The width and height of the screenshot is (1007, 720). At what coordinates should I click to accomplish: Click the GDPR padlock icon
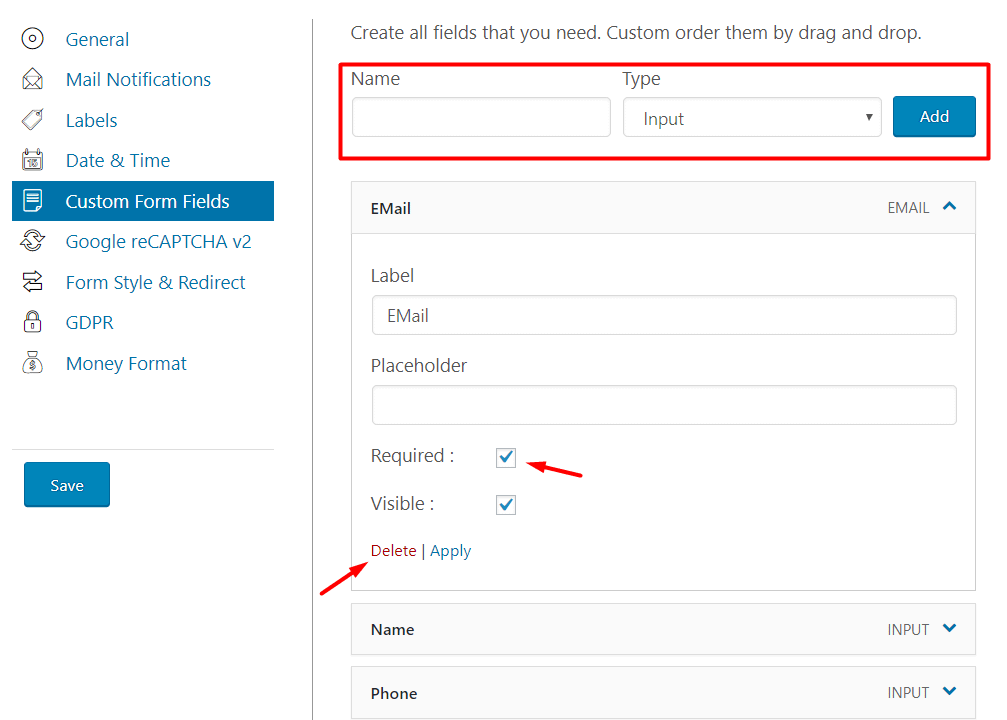tap(33, 322)
